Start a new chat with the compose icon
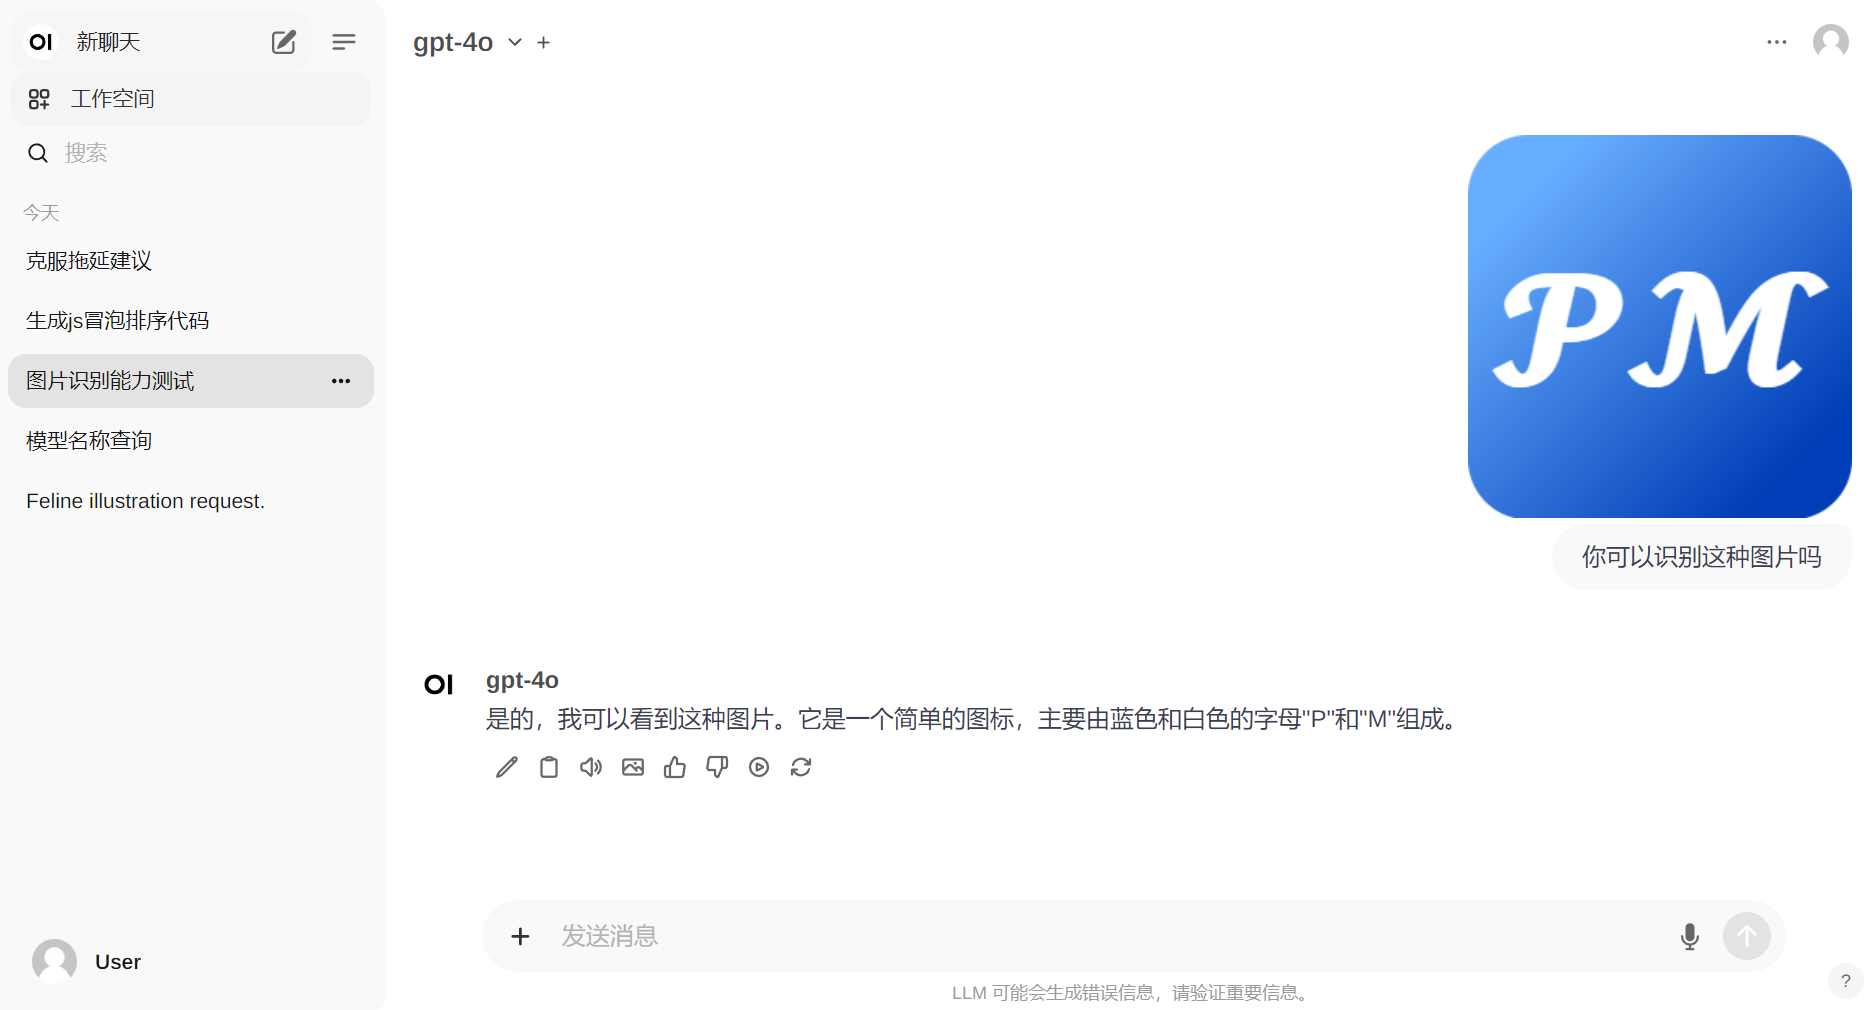Screen dimensions: 1876x1010 point(283,42)
